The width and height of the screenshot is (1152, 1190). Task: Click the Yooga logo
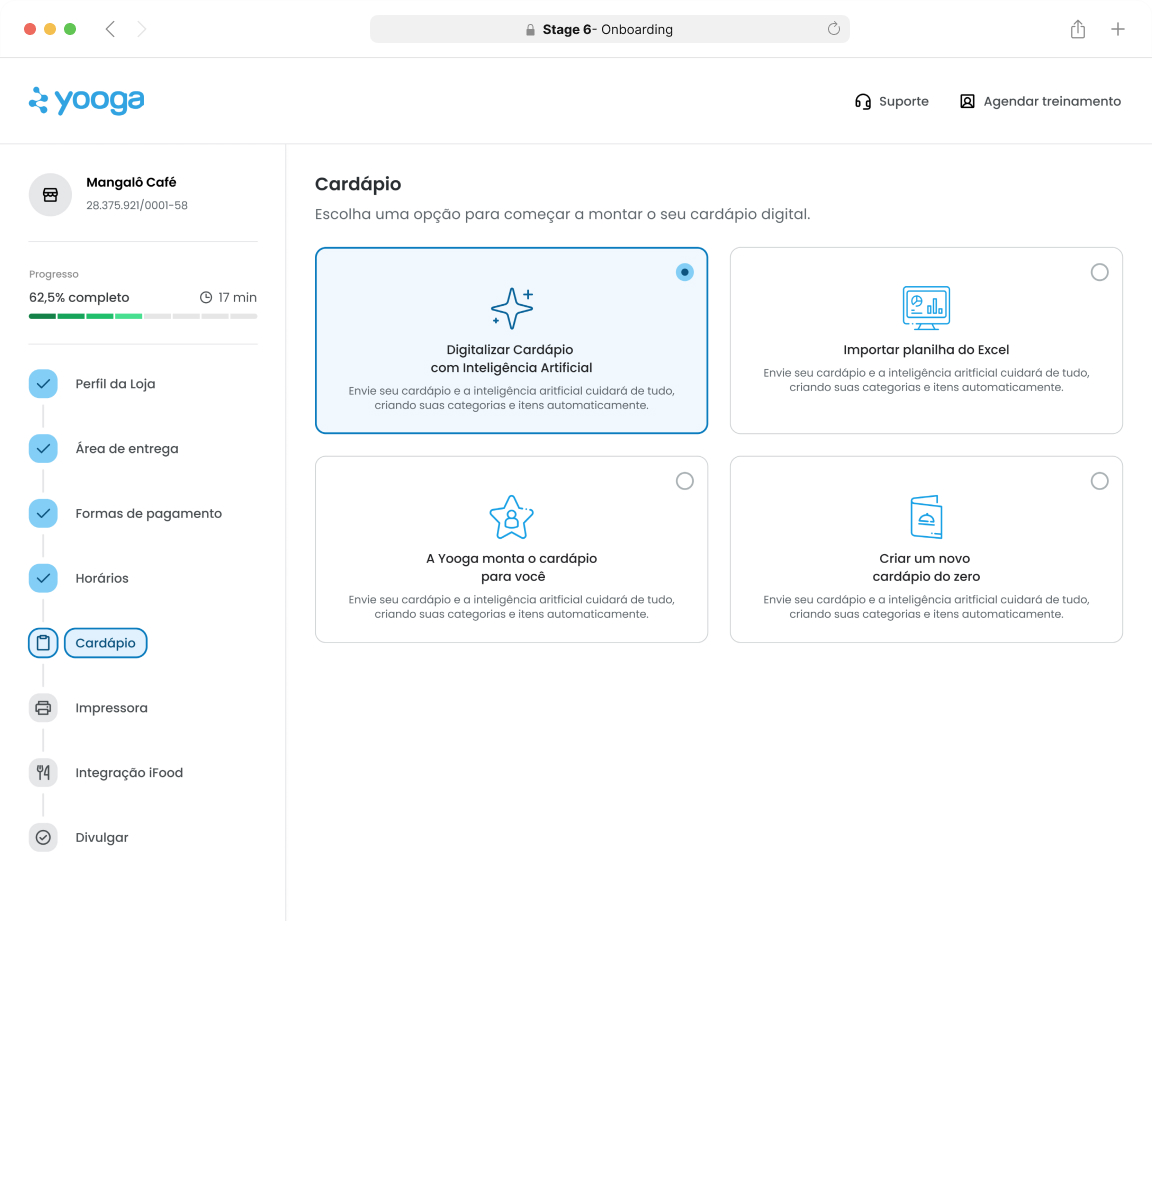coord(87,101)
